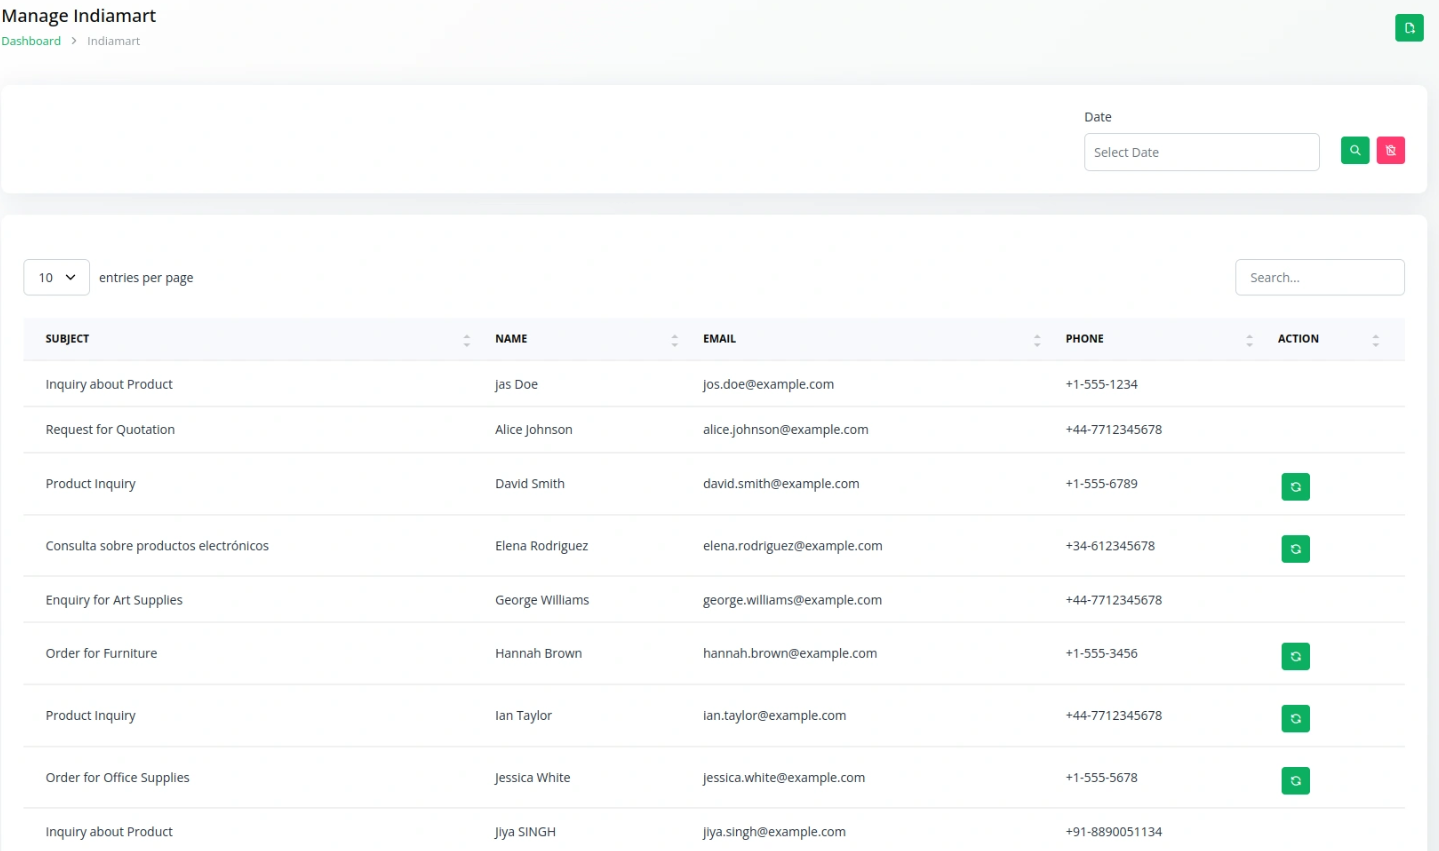Click the name 'Jas Doe'
Viewport: 1439px width, 851px height.
pyautogui.click(x=516, y=384)
